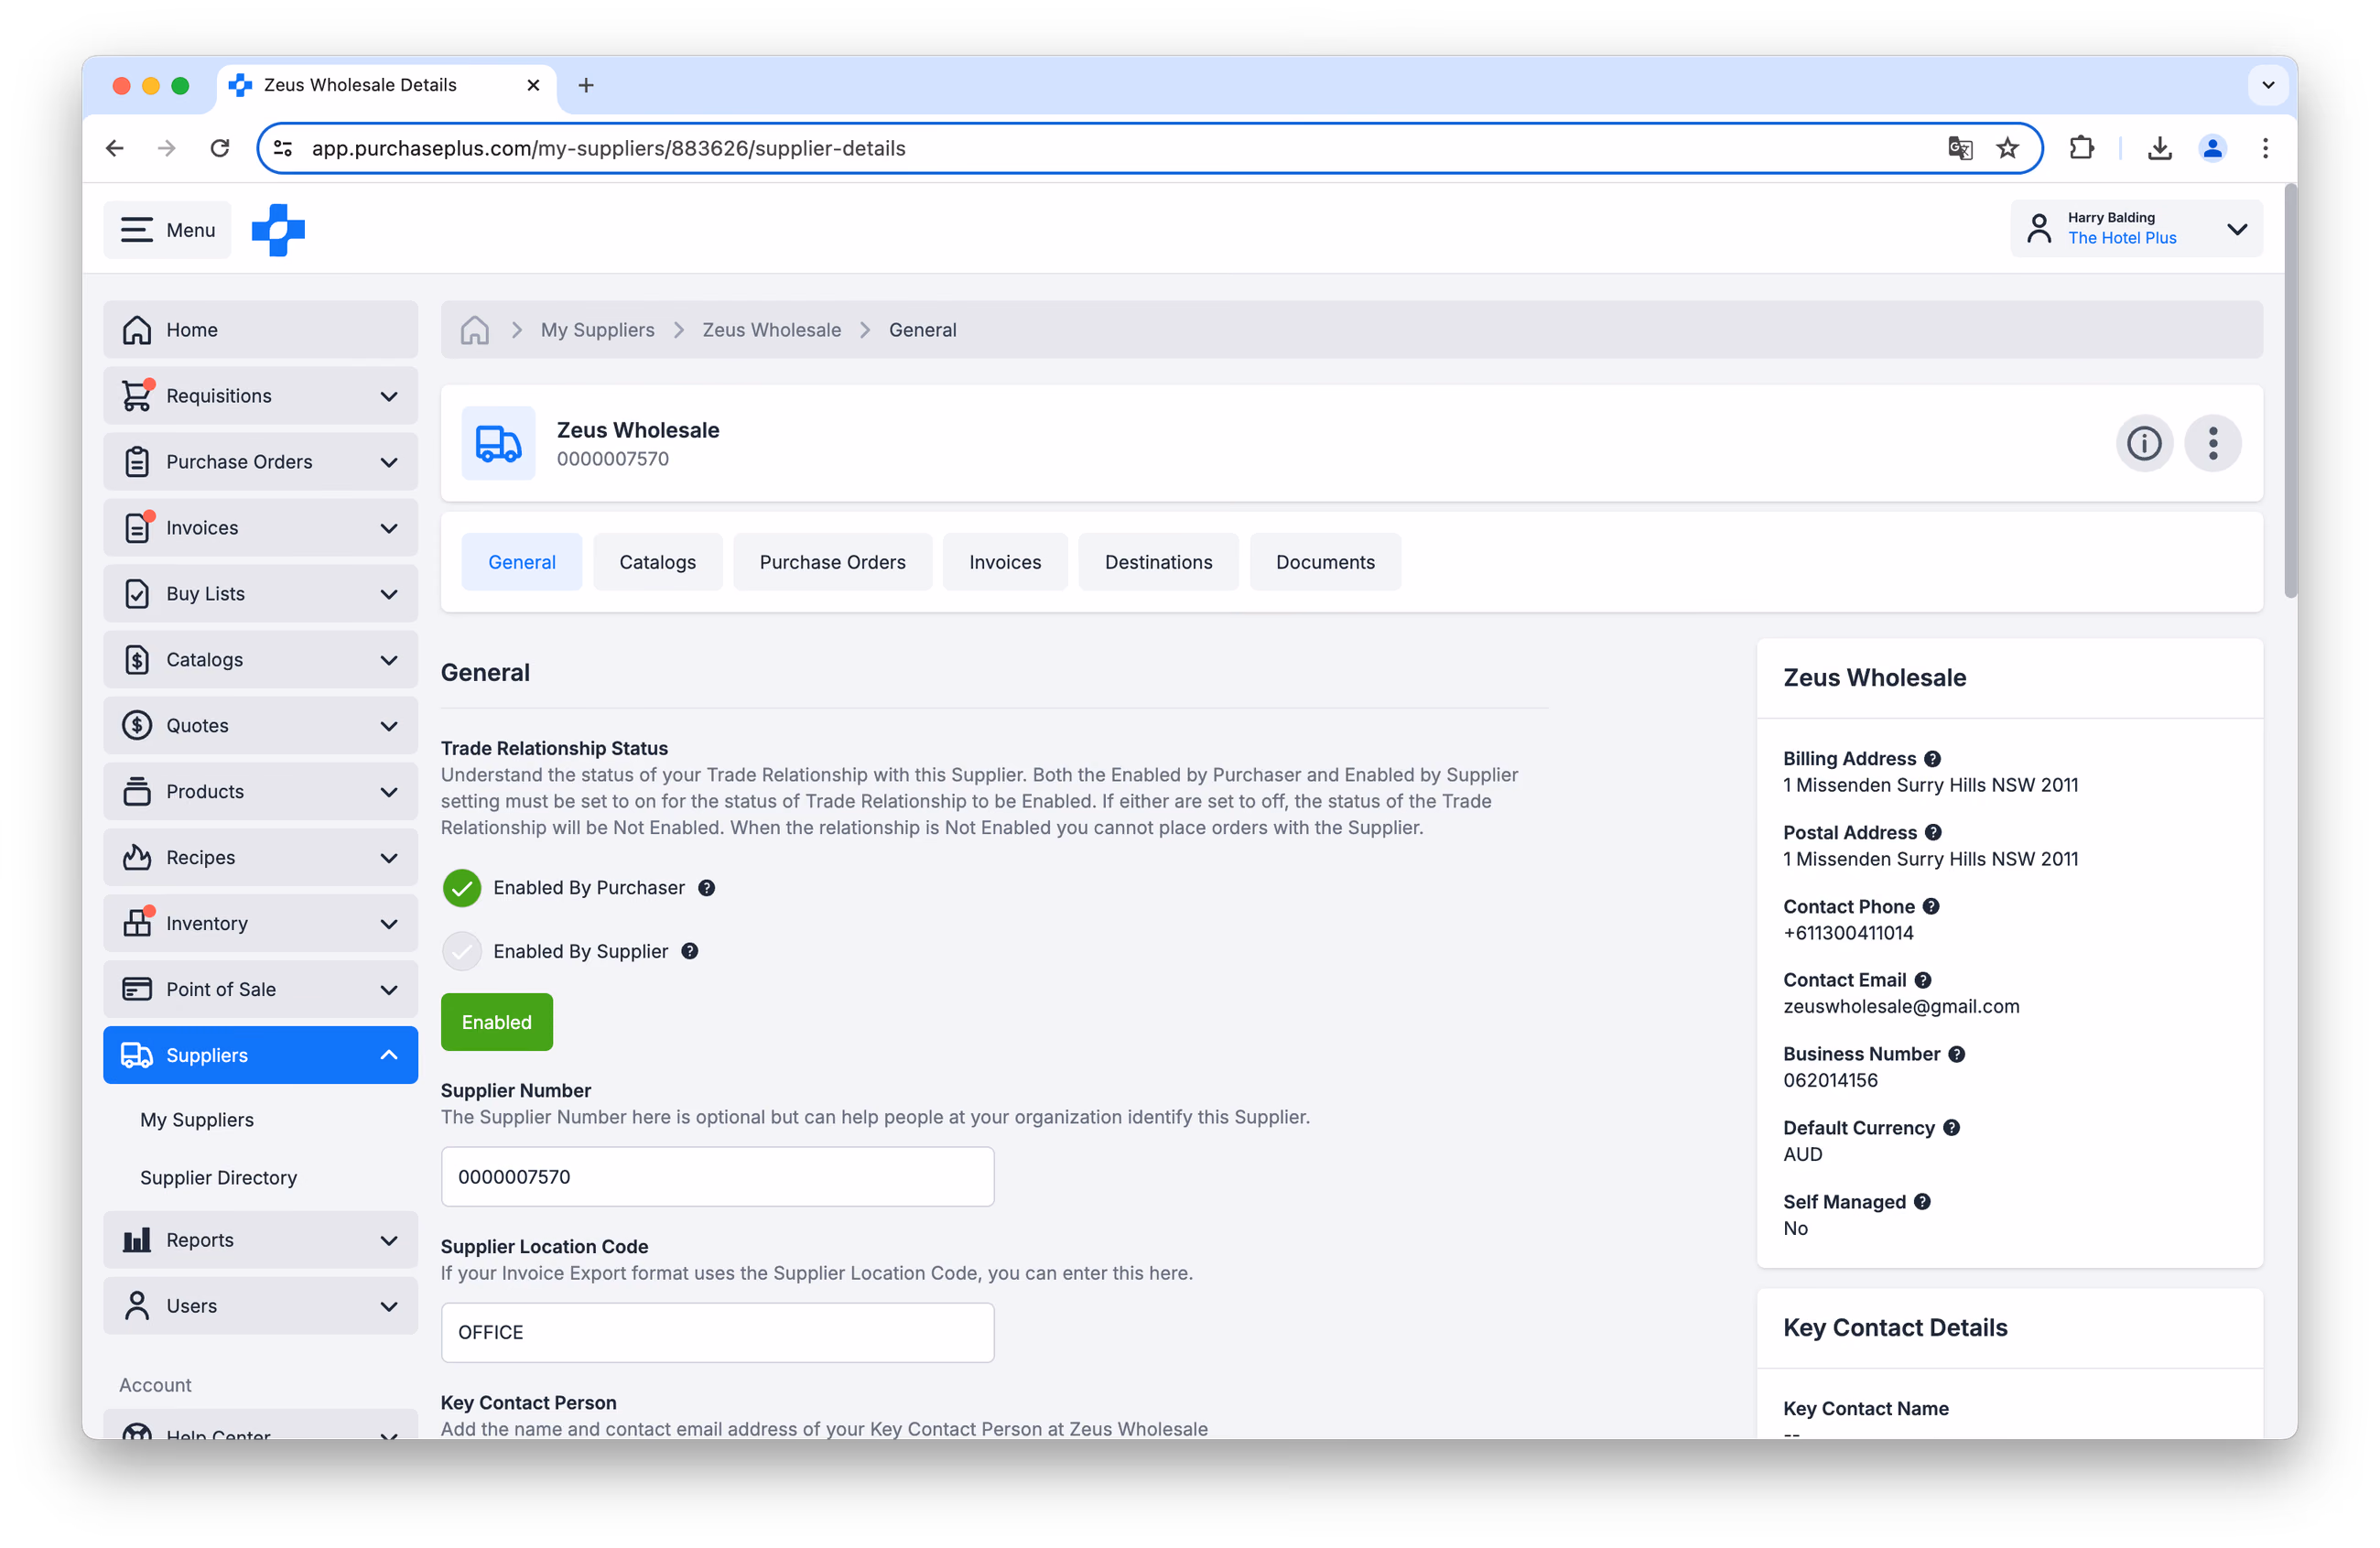
Task: Click the Purchase Plus blue cross logo
Action: (278, 230)
